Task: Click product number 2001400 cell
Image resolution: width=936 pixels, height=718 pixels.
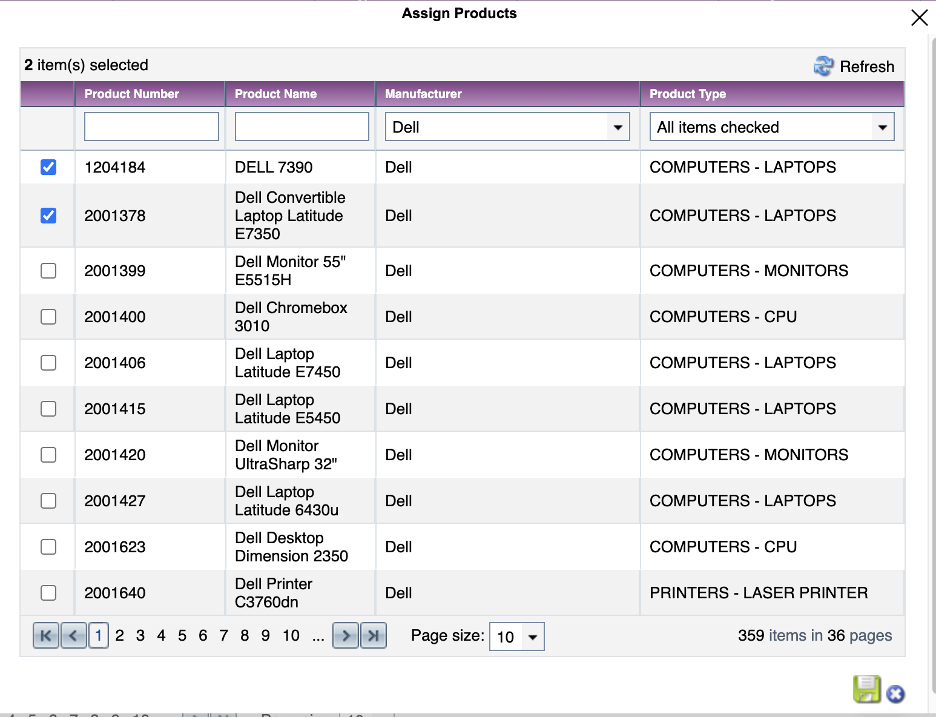Action: [115, 317]
